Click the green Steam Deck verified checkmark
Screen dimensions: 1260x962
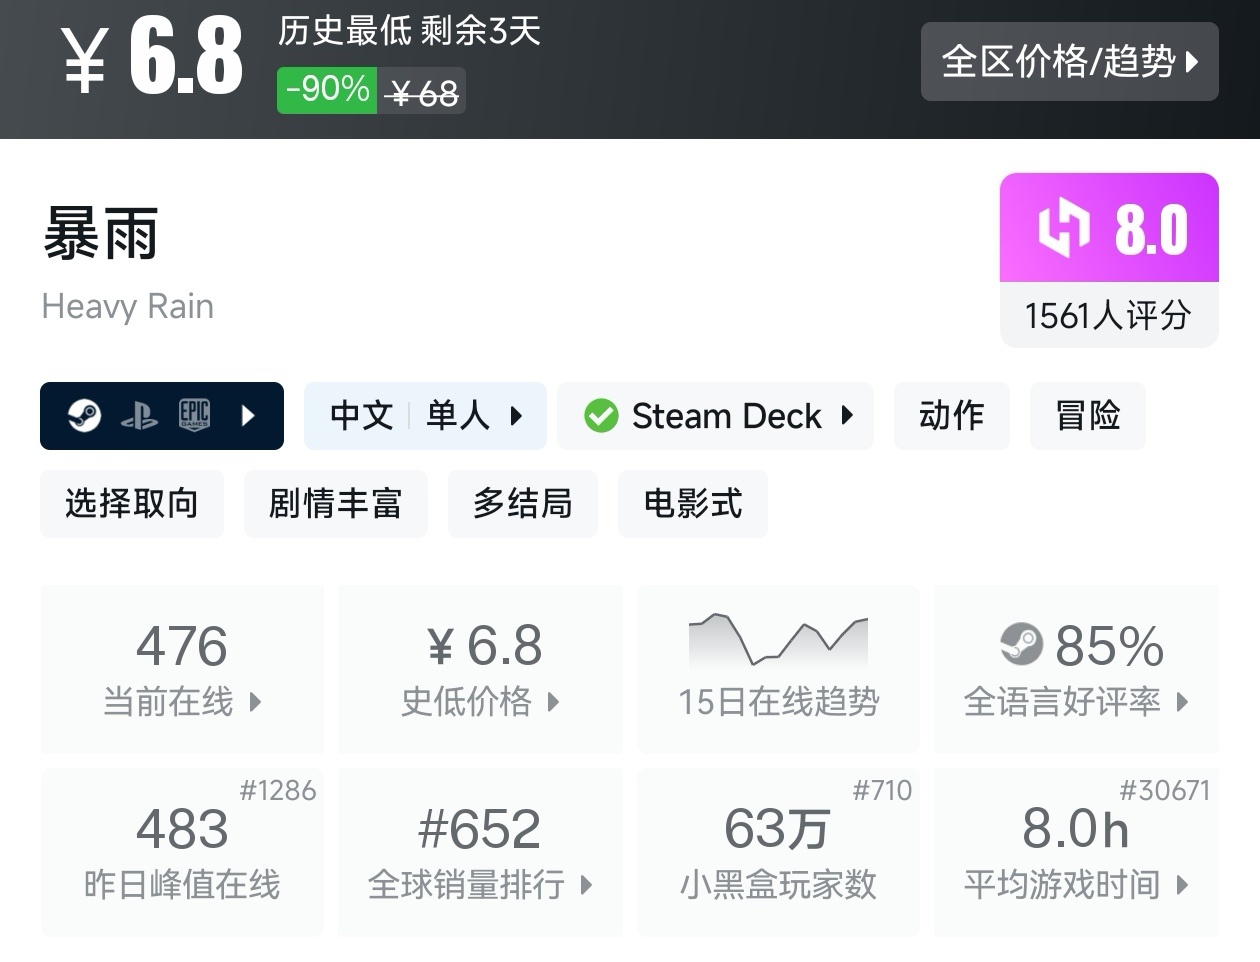point(601,416)
